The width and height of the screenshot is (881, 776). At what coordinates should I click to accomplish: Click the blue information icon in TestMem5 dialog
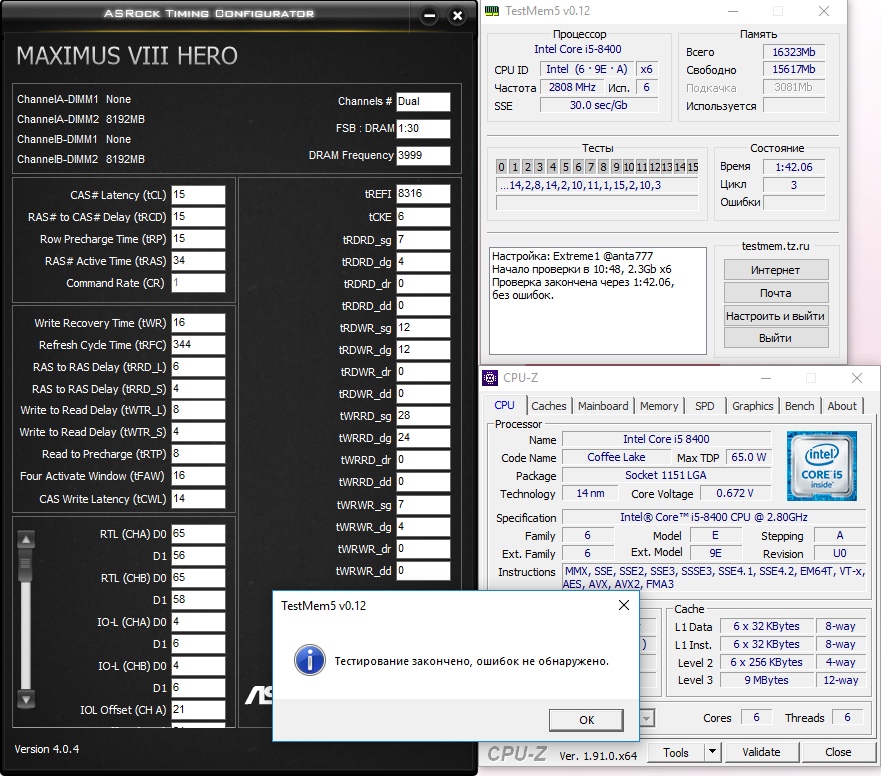[x=310, y=660]
